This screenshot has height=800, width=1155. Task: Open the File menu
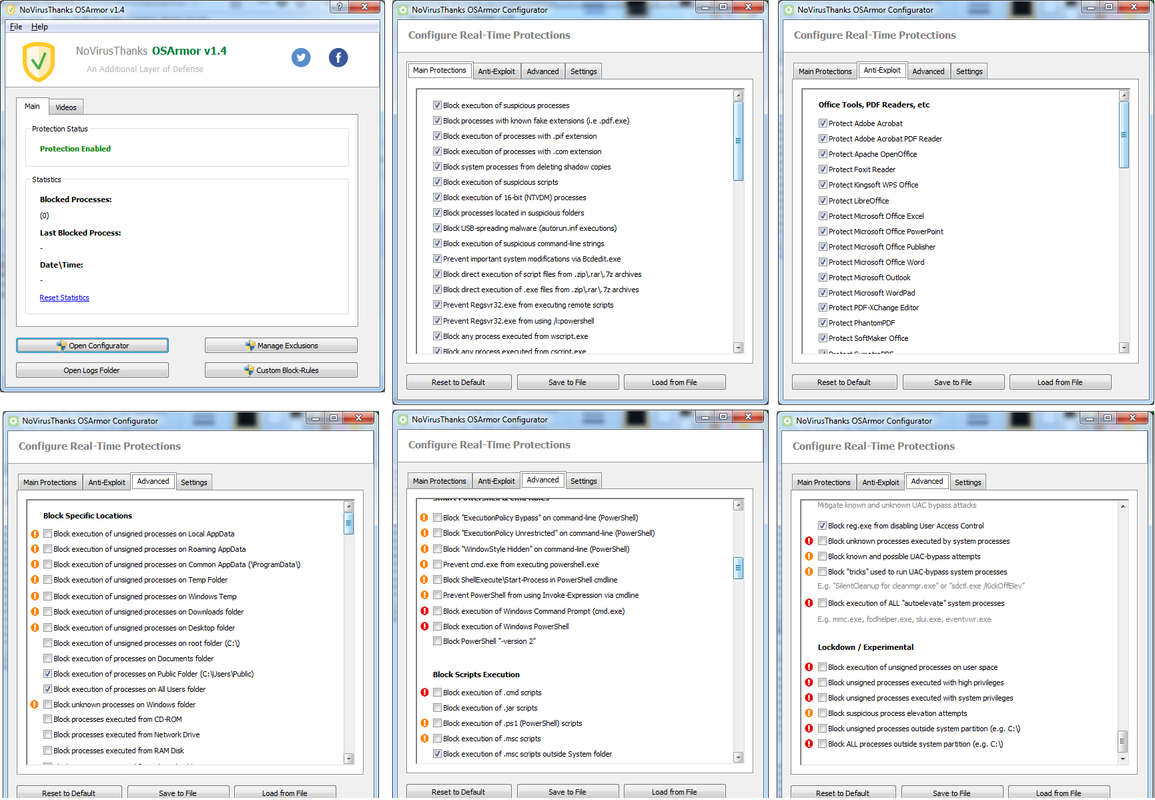tap(15, 27)
